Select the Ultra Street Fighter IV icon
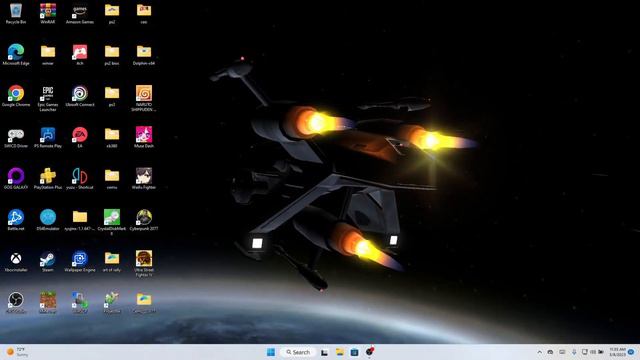The height and width of the screenshot is (360, 640). click(144, 264)
